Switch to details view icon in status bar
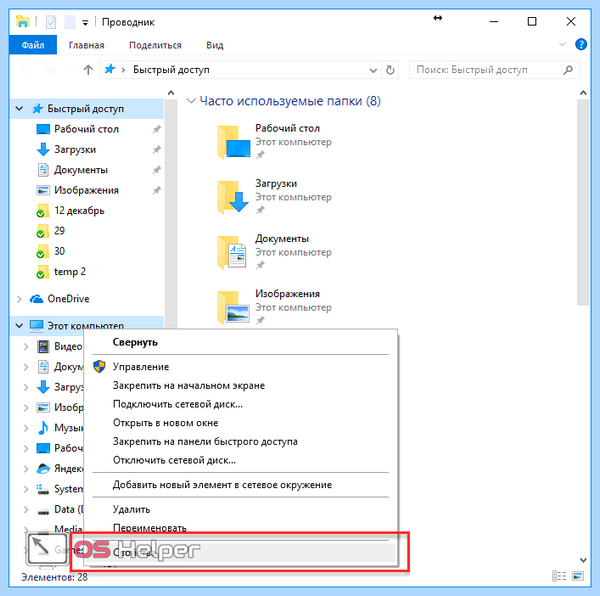The image size is (600, 596). click(x=559, y=576)
